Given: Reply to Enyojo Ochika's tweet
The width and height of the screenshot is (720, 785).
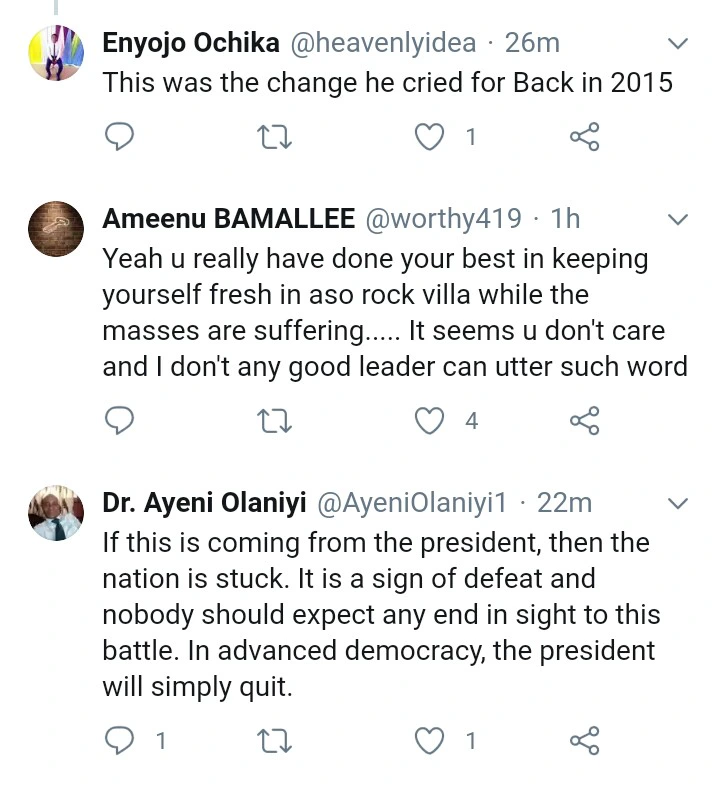Looking at the screenshot, I should [119, 137].
